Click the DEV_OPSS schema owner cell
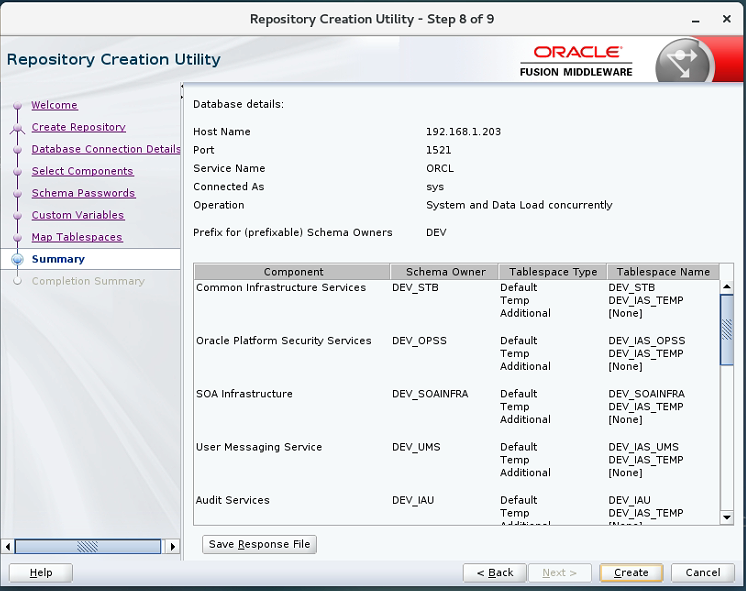The image size is (746, 591). point(419,341)
